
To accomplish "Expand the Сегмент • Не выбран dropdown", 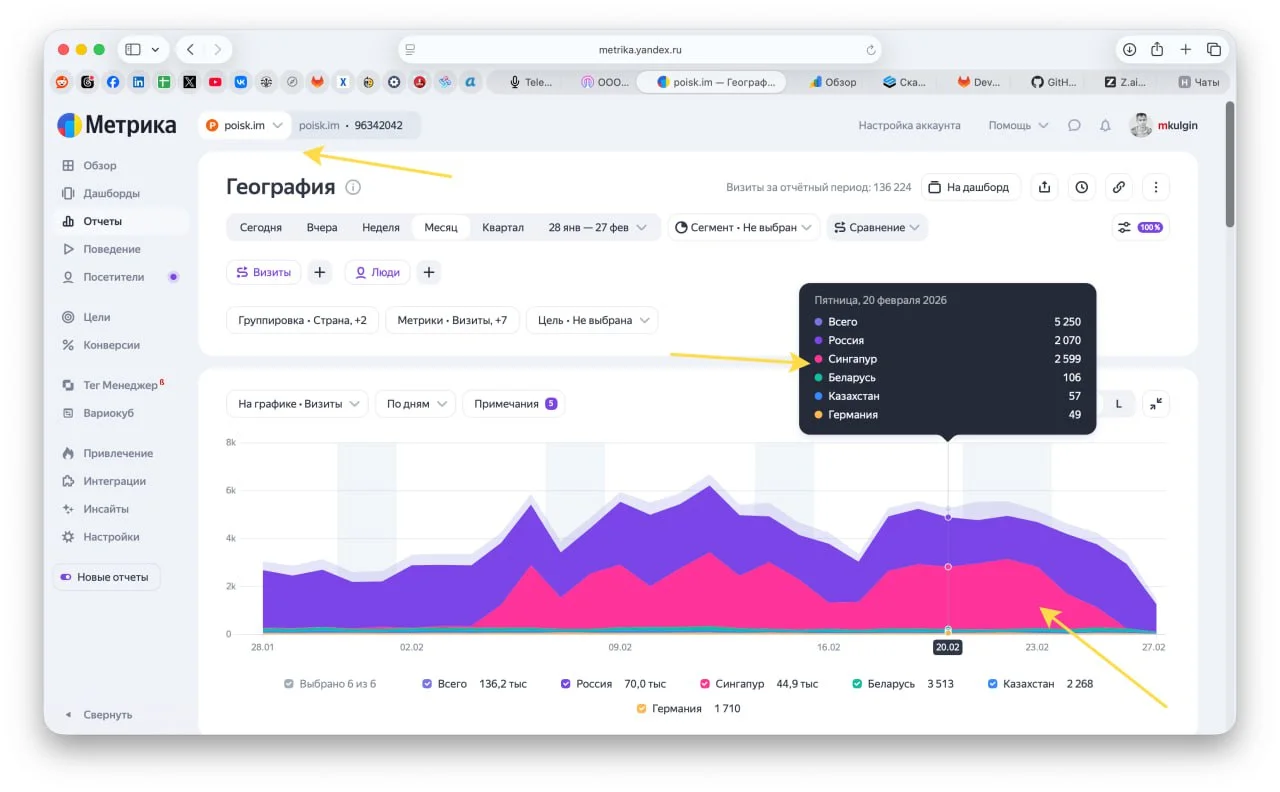I will pos(743,227).
